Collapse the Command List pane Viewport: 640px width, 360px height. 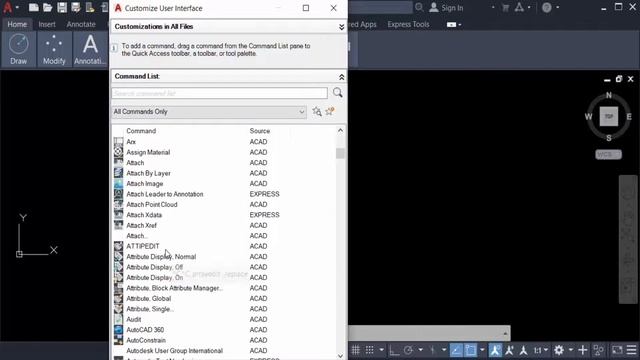342,77
